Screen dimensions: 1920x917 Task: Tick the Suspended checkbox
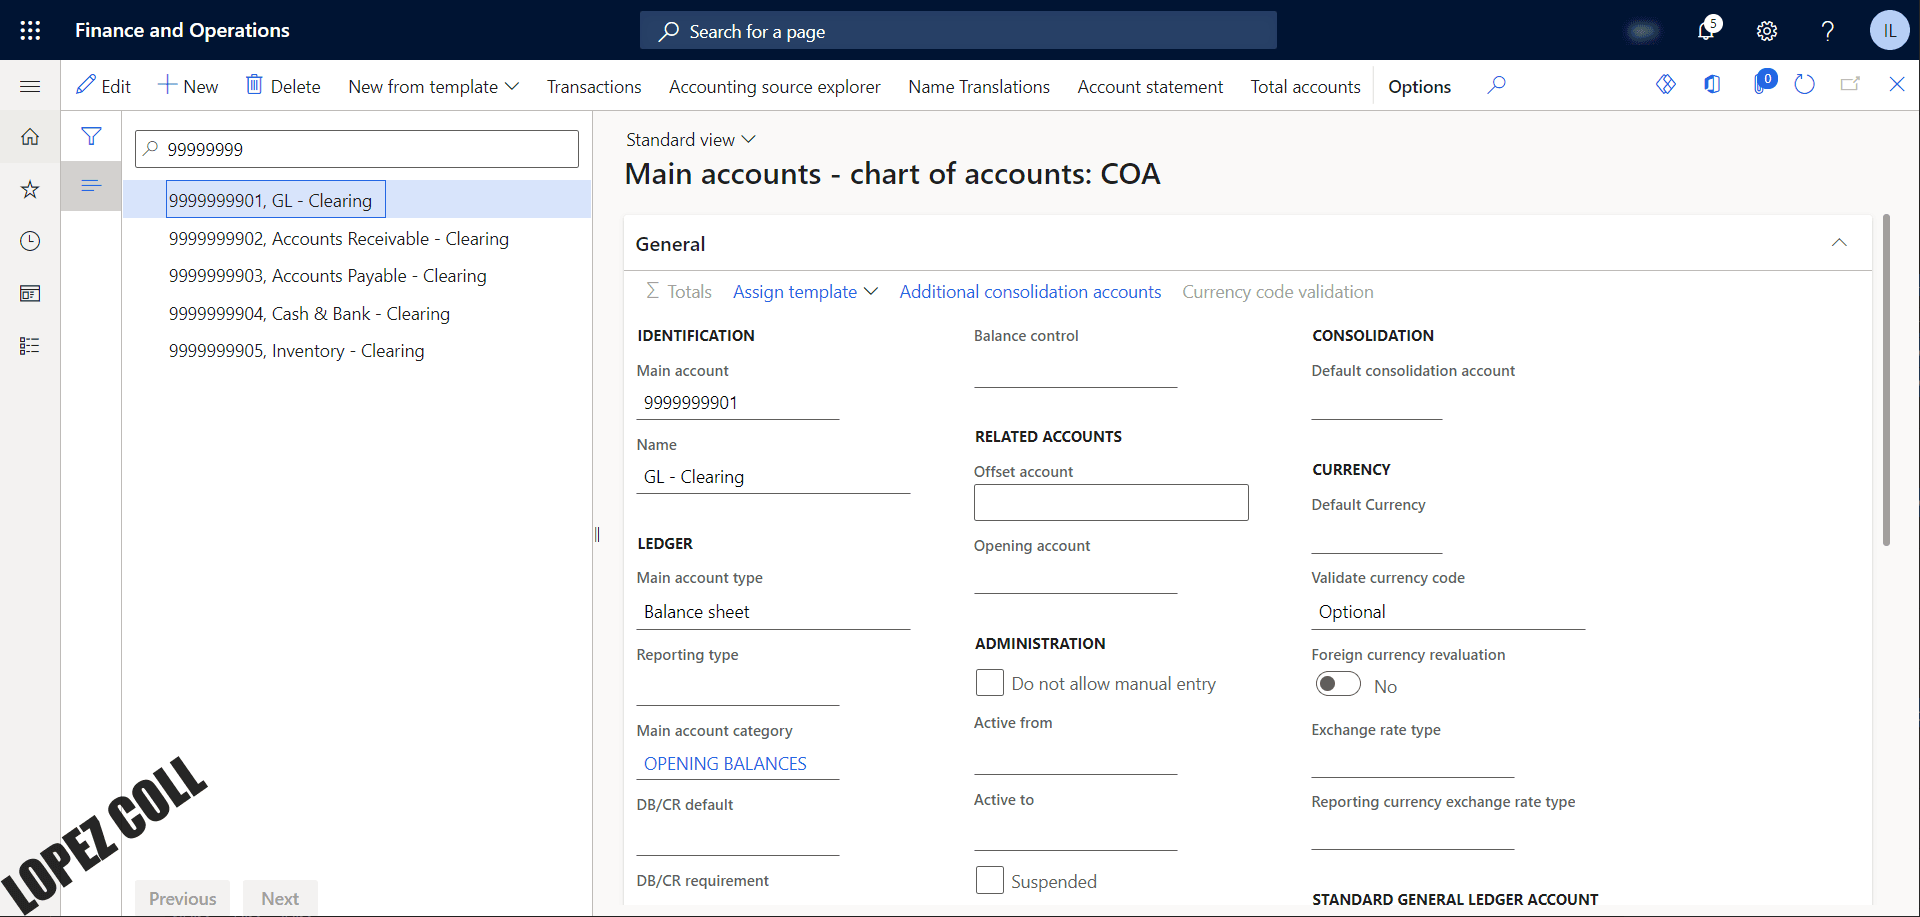pyautogui.click(x=989, y=880)
